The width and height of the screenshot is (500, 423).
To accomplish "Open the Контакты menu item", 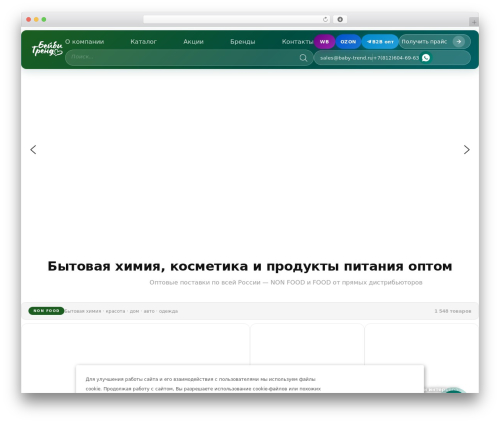I will coord(297,42).
